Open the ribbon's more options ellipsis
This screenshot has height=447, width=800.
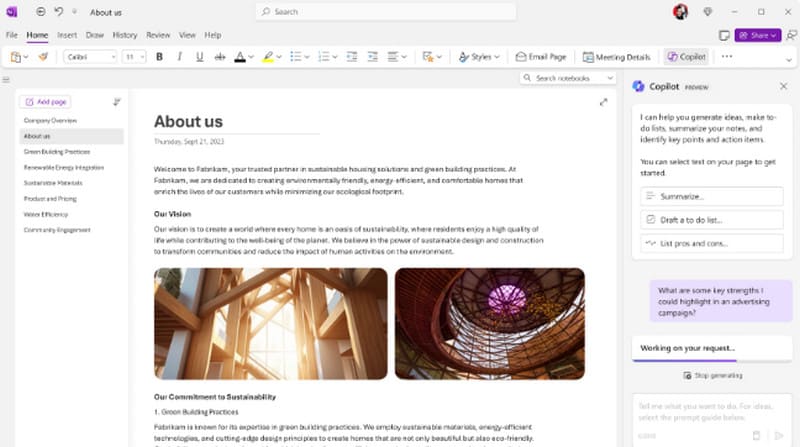pos(727,57)
